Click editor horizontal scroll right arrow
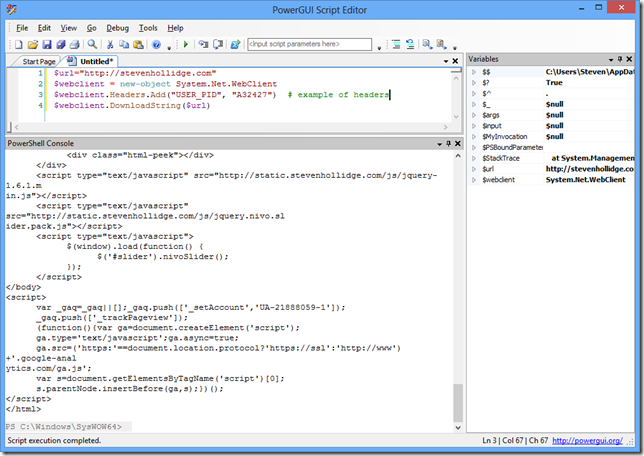The width and height of the screenshot is (644, 456). 446,127
